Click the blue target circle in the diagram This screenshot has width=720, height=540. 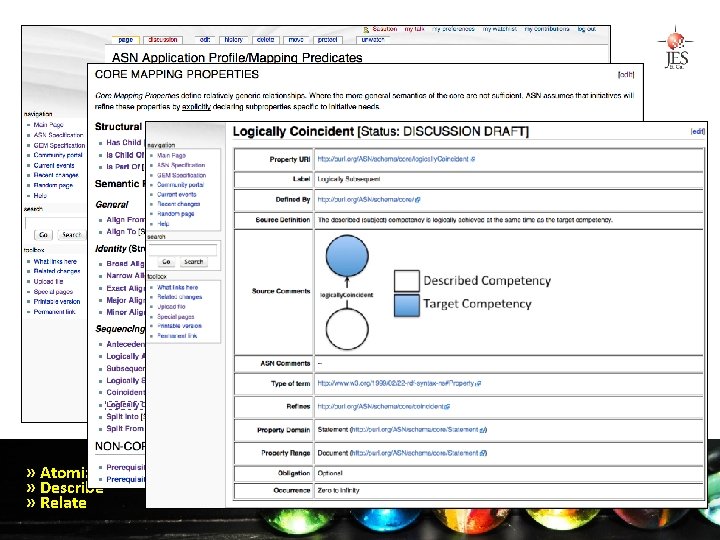tap(347, 256)
